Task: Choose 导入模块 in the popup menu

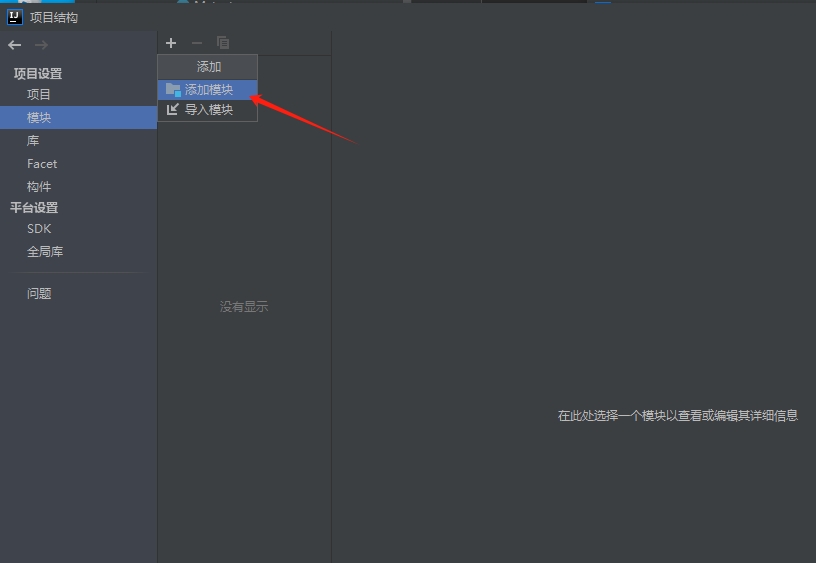Action: tap(208, 110)
